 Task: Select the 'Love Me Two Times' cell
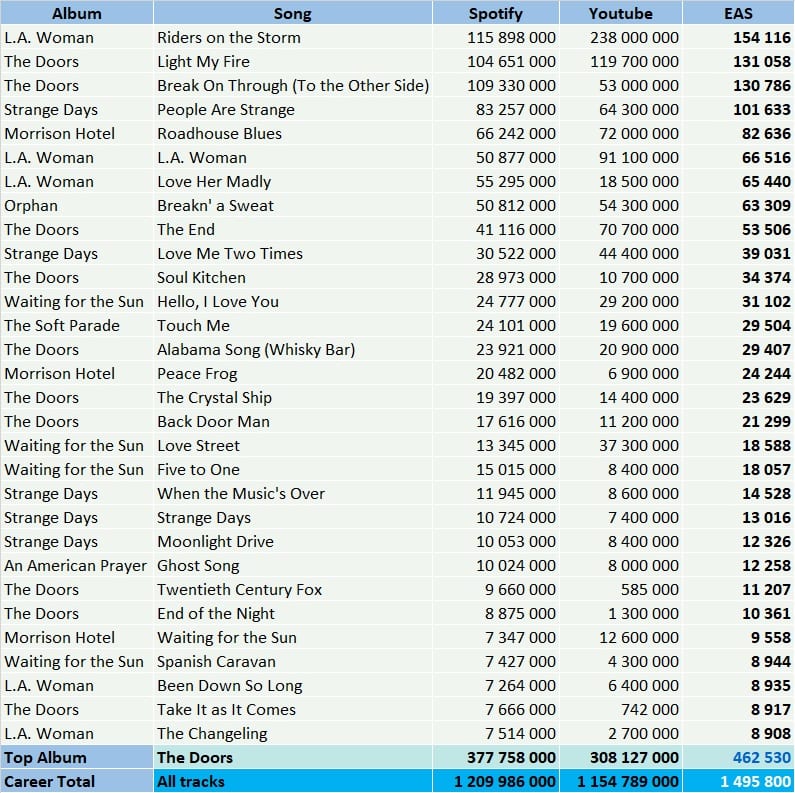pyautogui.click(x=293, y=254)
